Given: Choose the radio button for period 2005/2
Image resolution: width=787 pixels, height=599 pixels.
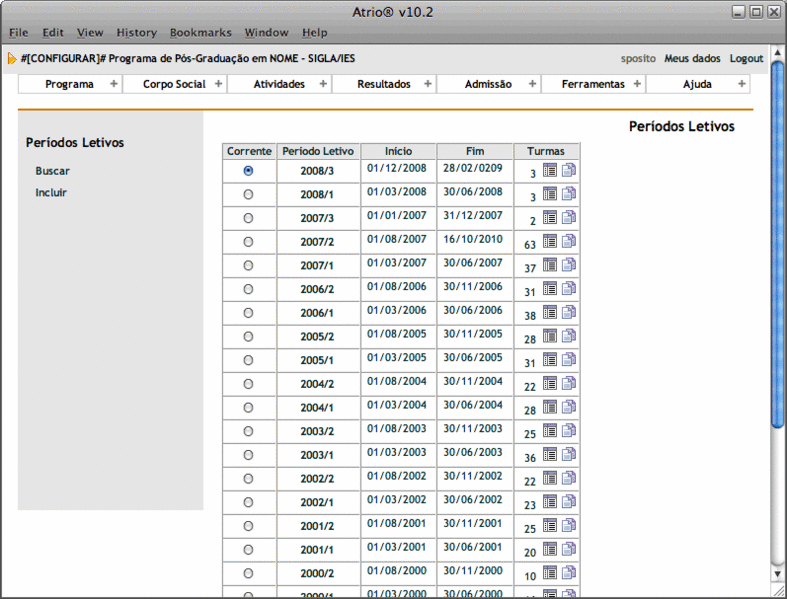Looking at the screenshot, I should [x=248, y=336].
